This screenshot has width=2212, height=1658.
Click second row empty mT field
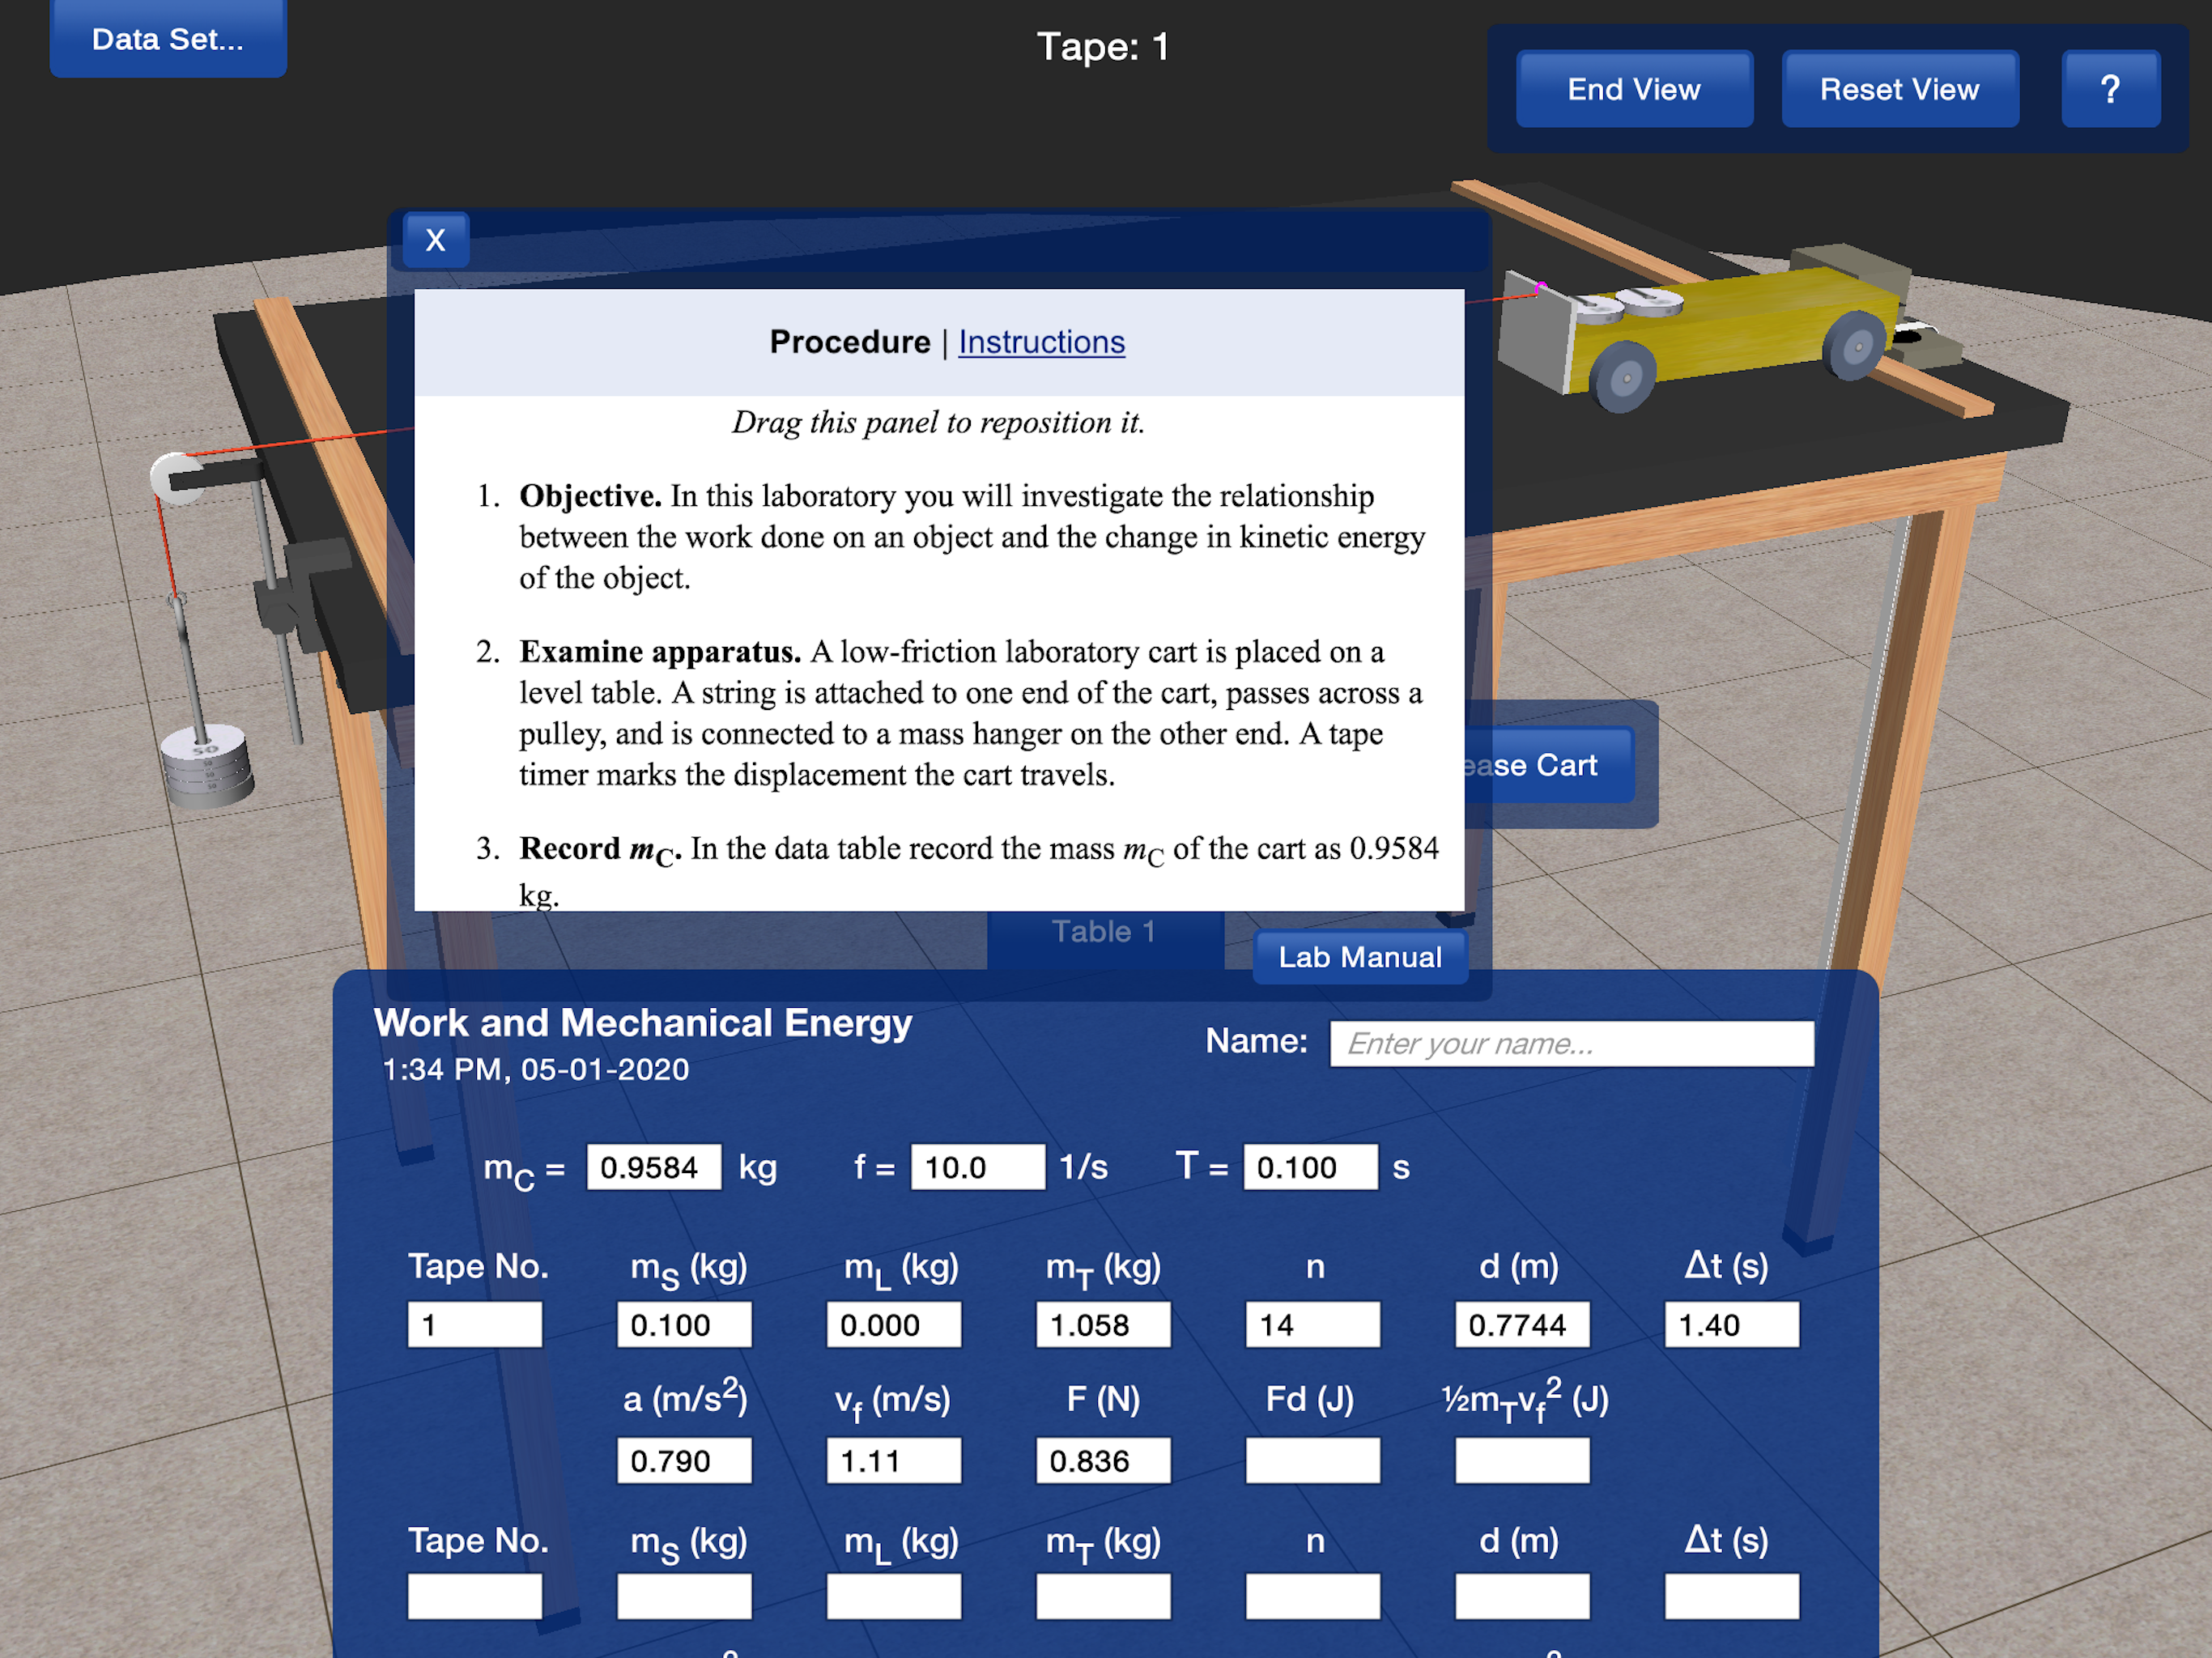point(1103,1597)
